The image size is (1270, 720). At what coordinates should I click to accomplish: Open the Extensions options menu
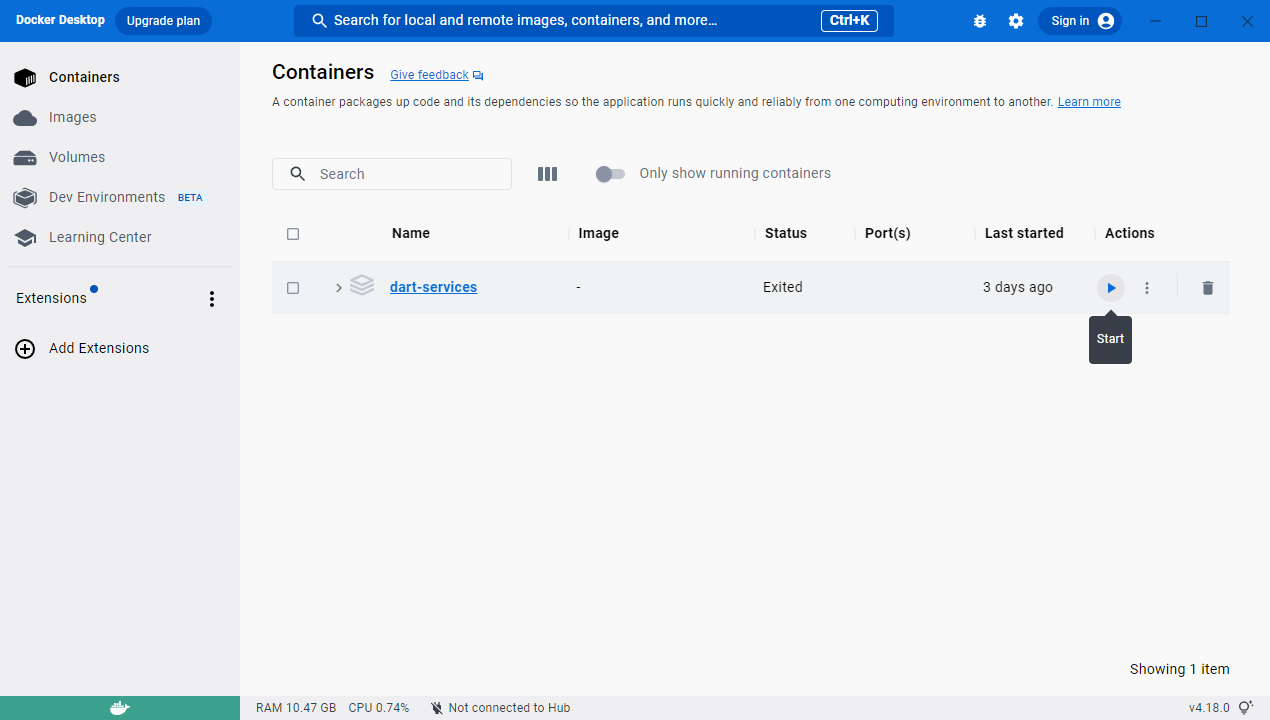point(211,299)
